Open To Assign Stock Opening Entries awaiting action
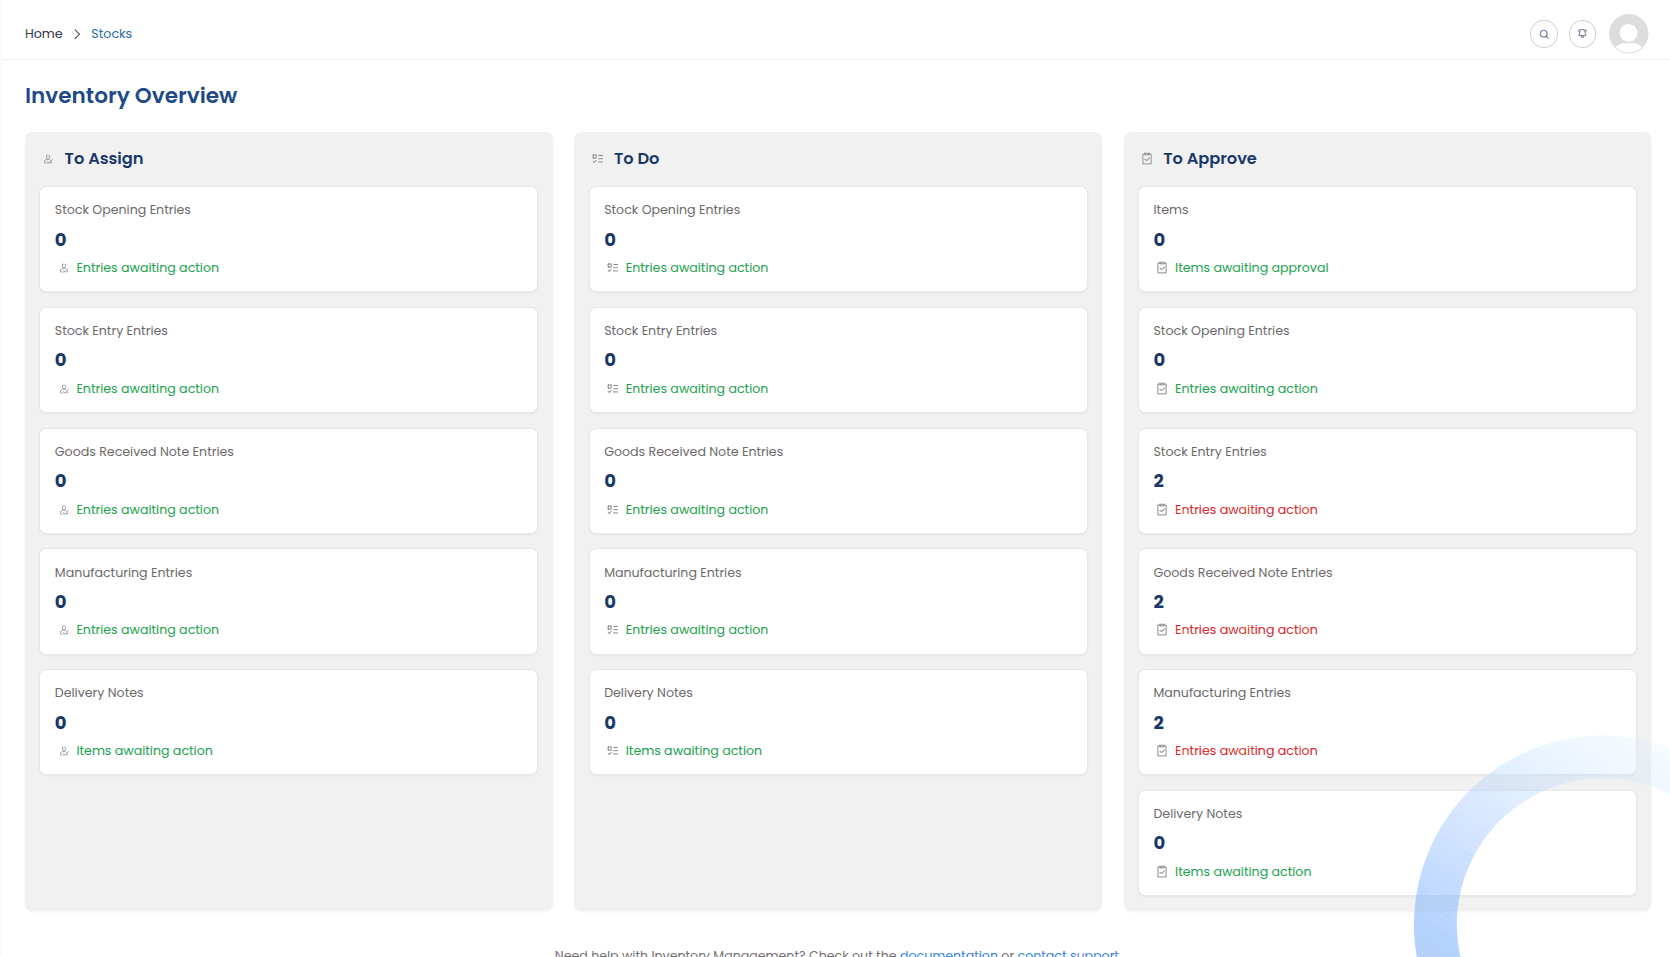Image resolution: width=1670 pixels, height=957 pixels. (x=147, y=268)
